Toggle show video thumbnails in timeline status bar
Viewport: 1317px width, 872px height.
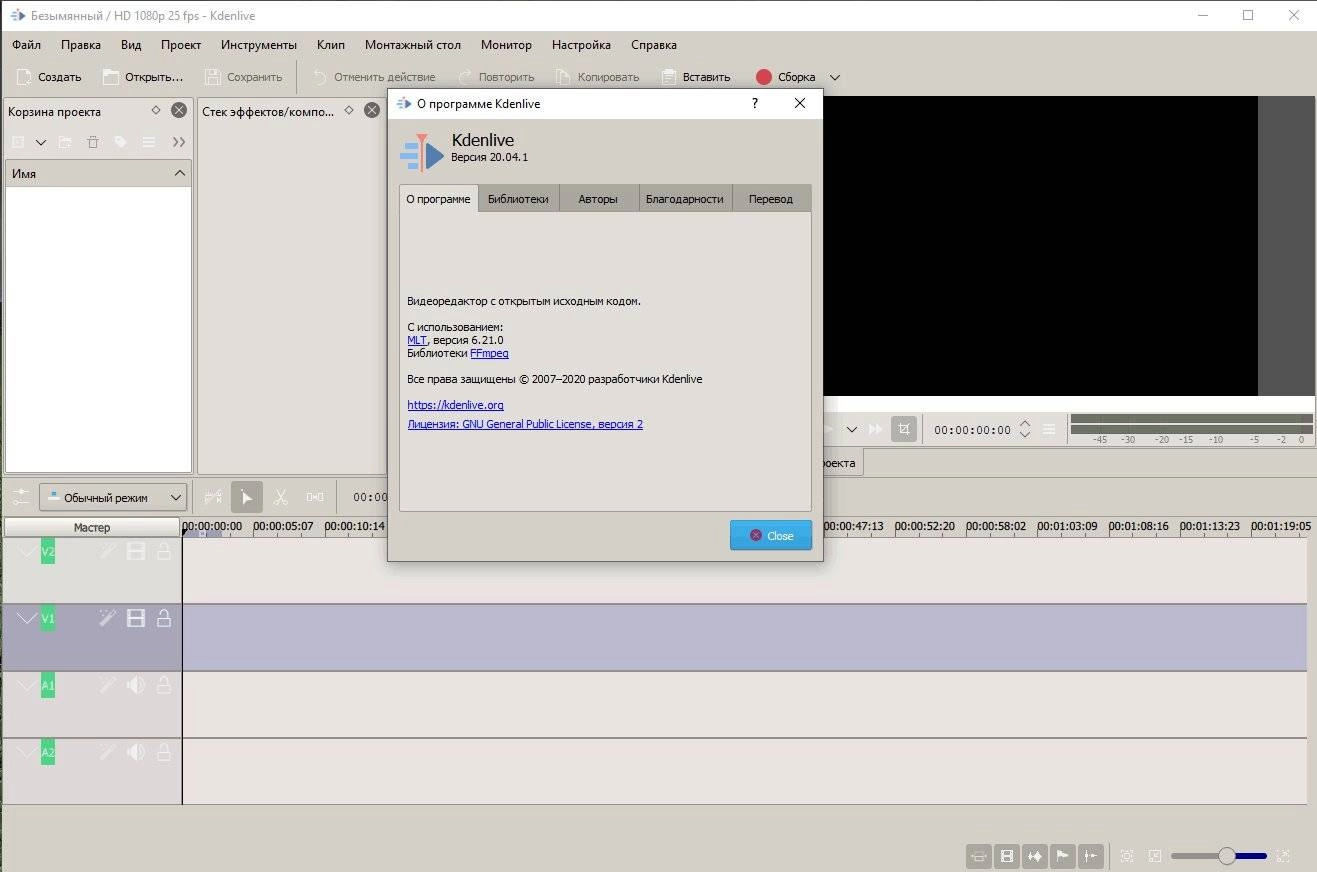pyautogui.click(x=1007, y=856)
